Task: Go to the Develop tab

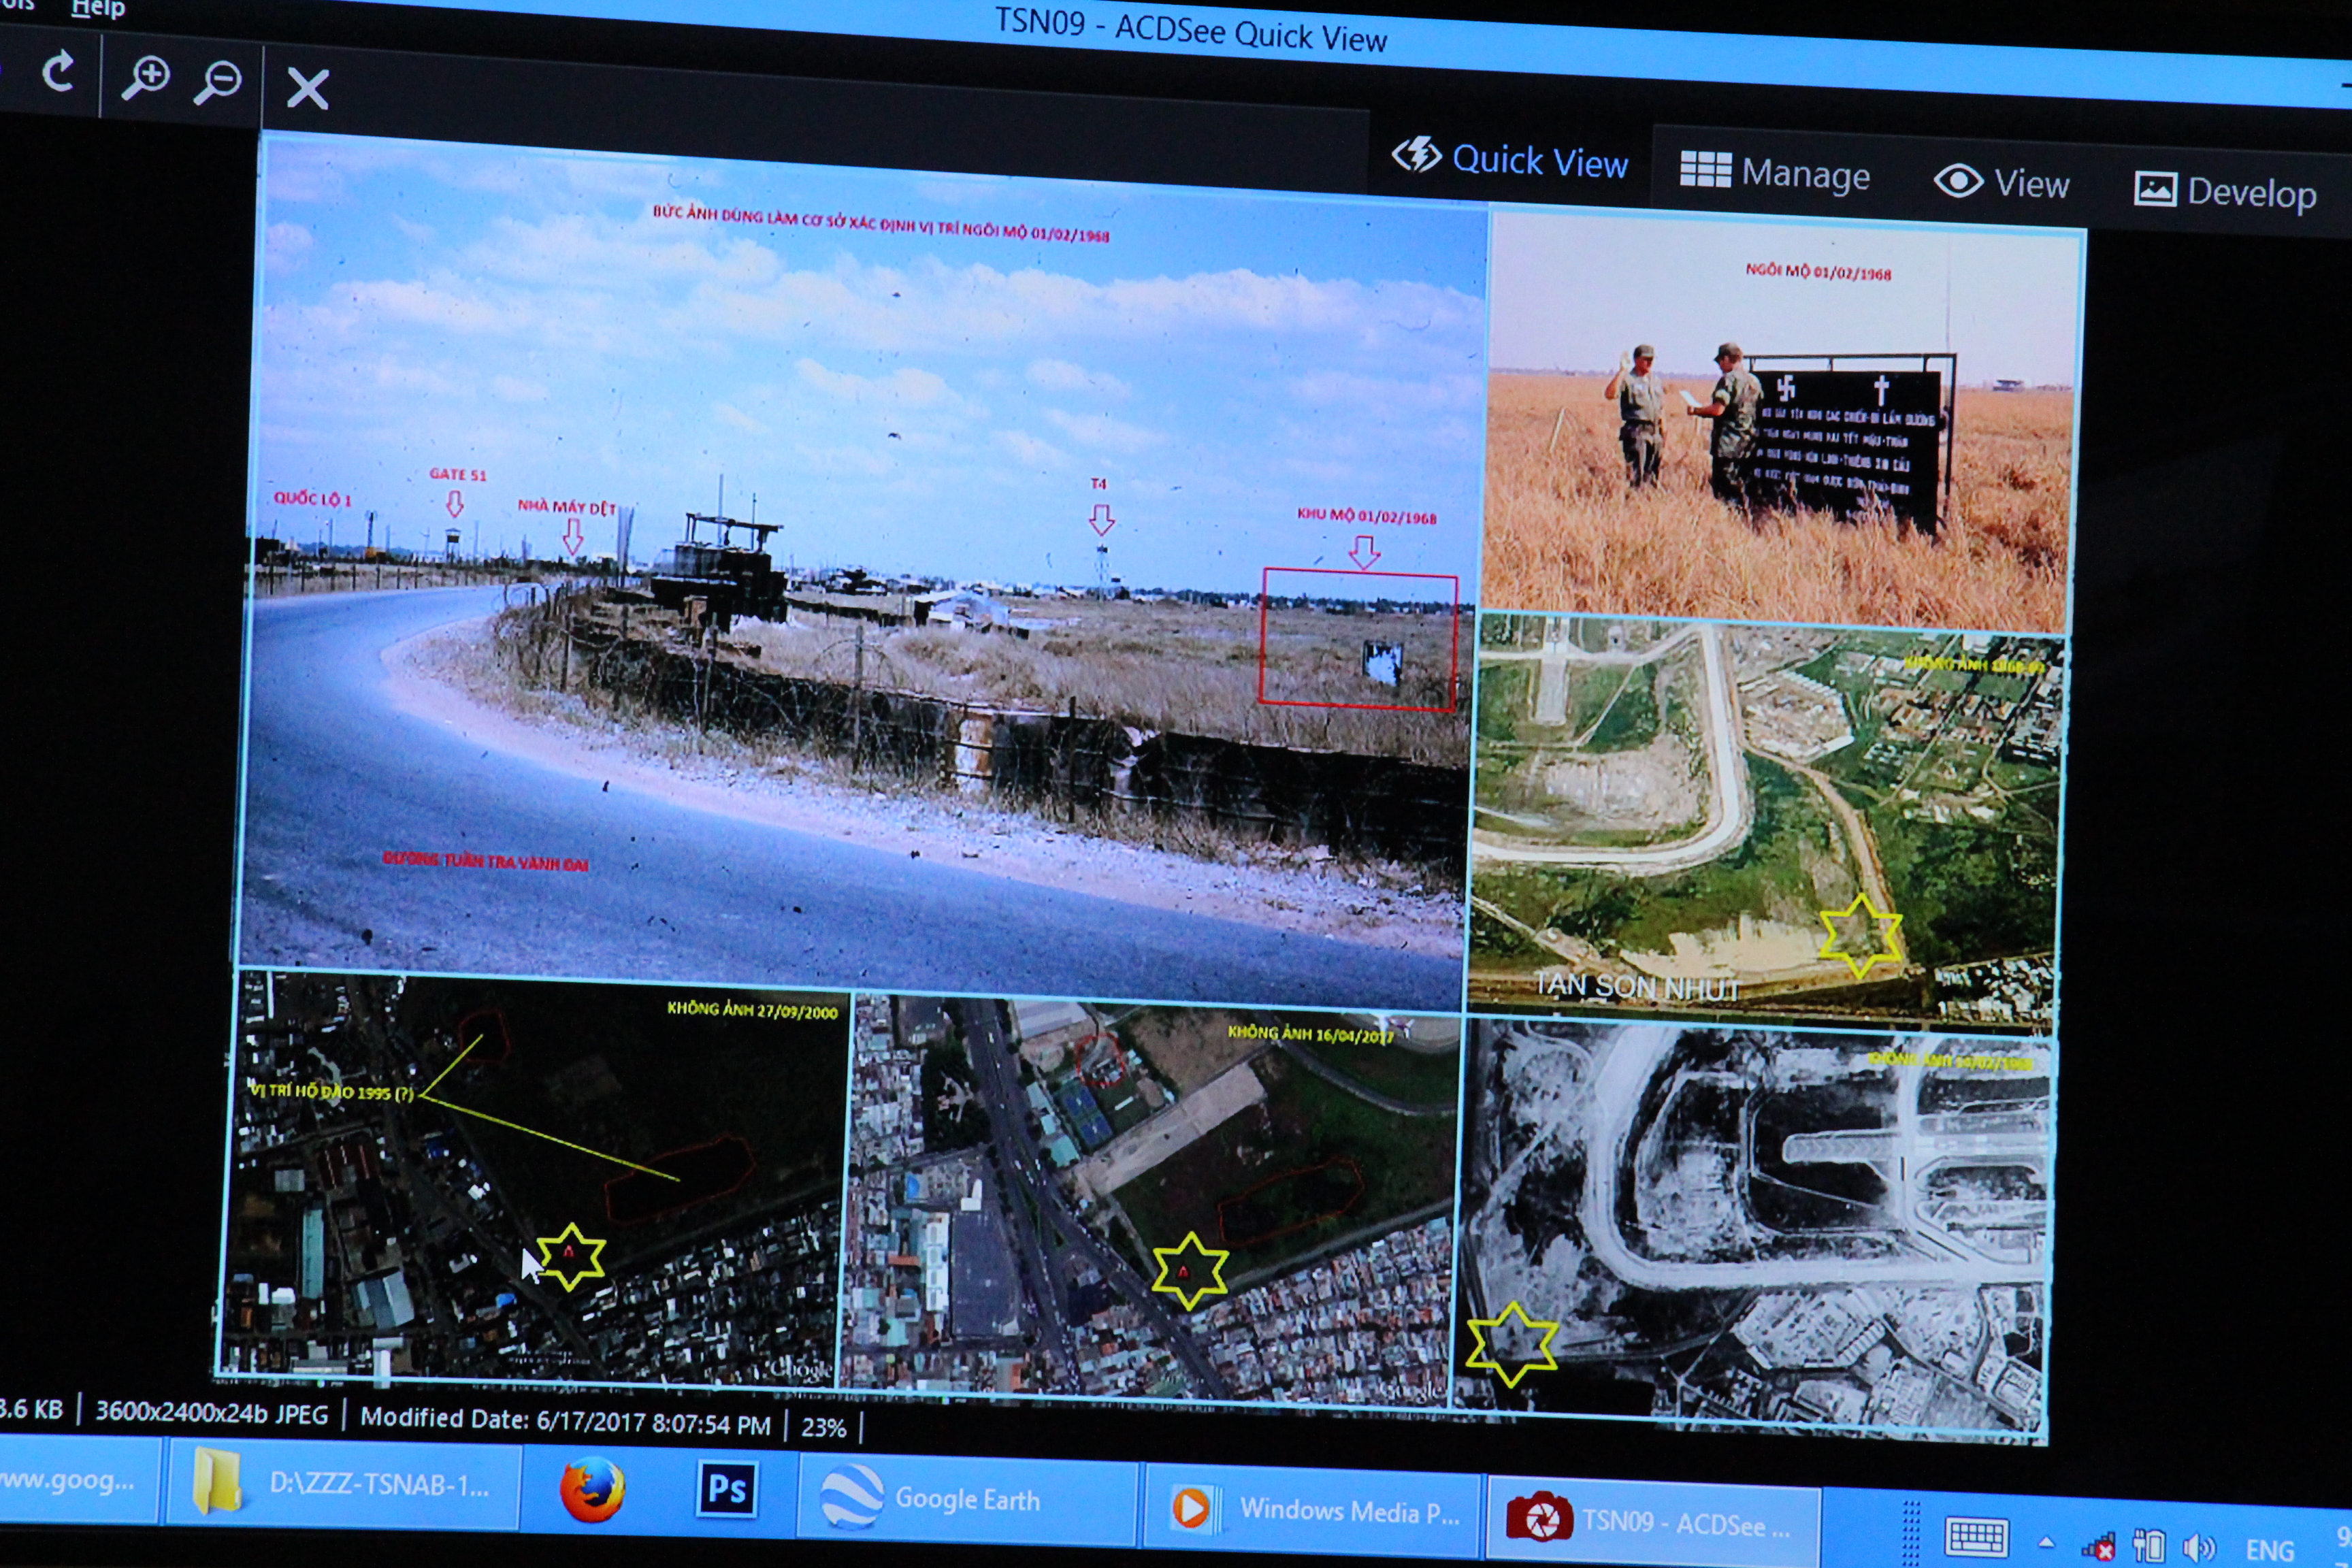Action: (x=2225, y=192)
